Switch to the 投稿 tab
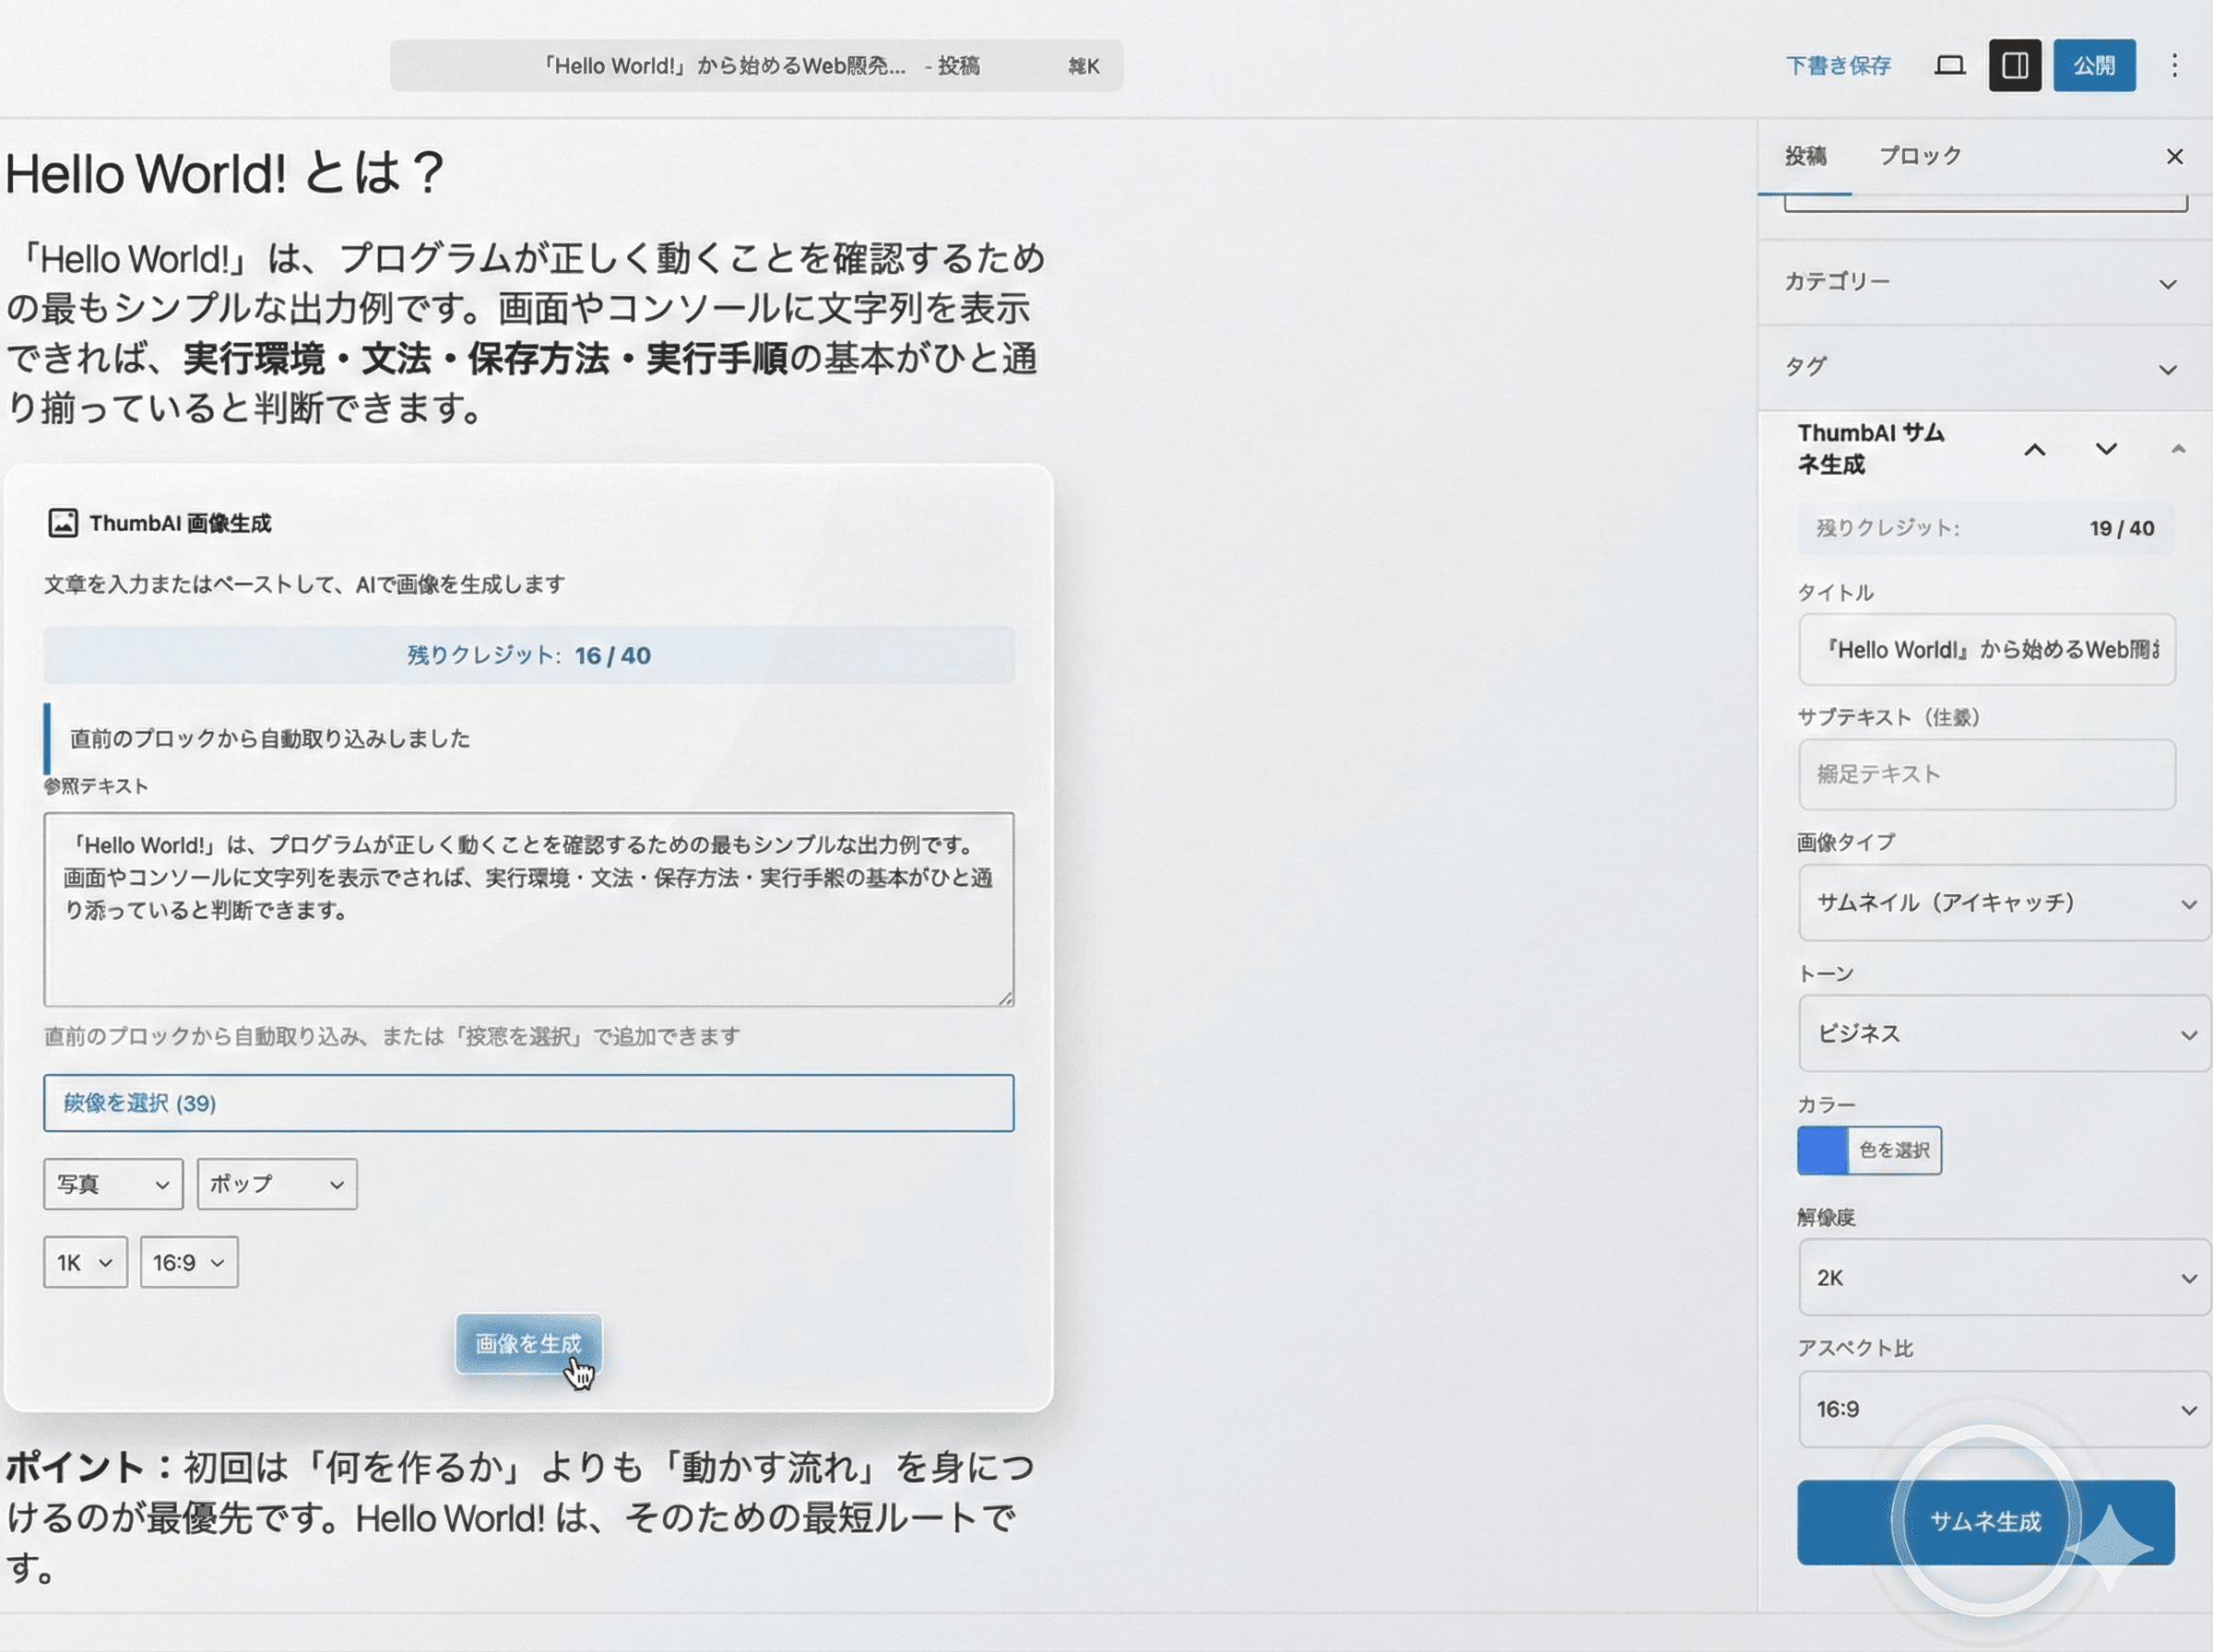This screenshot has width=2213, height=1652. pos(1805,157)
